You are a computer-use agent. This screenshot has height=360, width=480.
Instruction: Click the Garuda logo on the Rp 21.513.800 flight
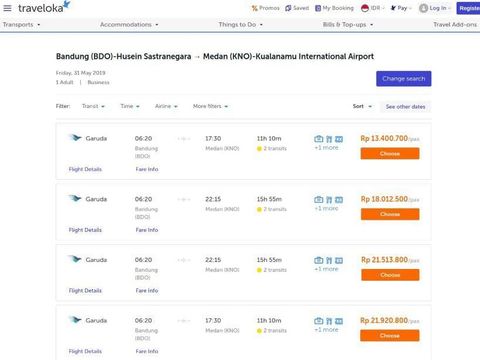click(75, 259)
